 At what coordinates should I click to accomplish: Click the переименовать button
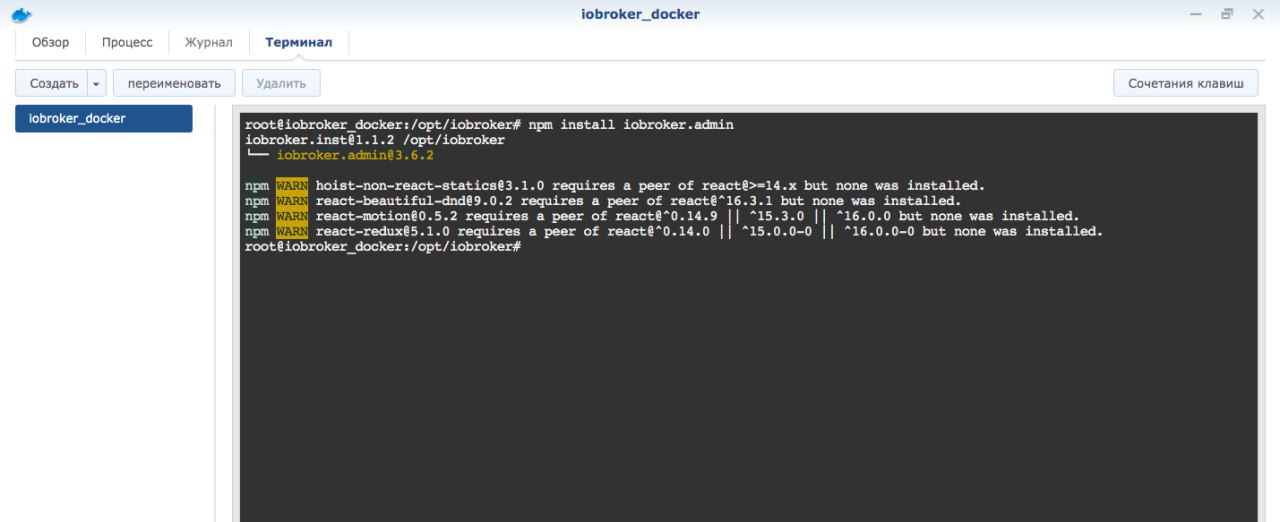click(174, 83)
